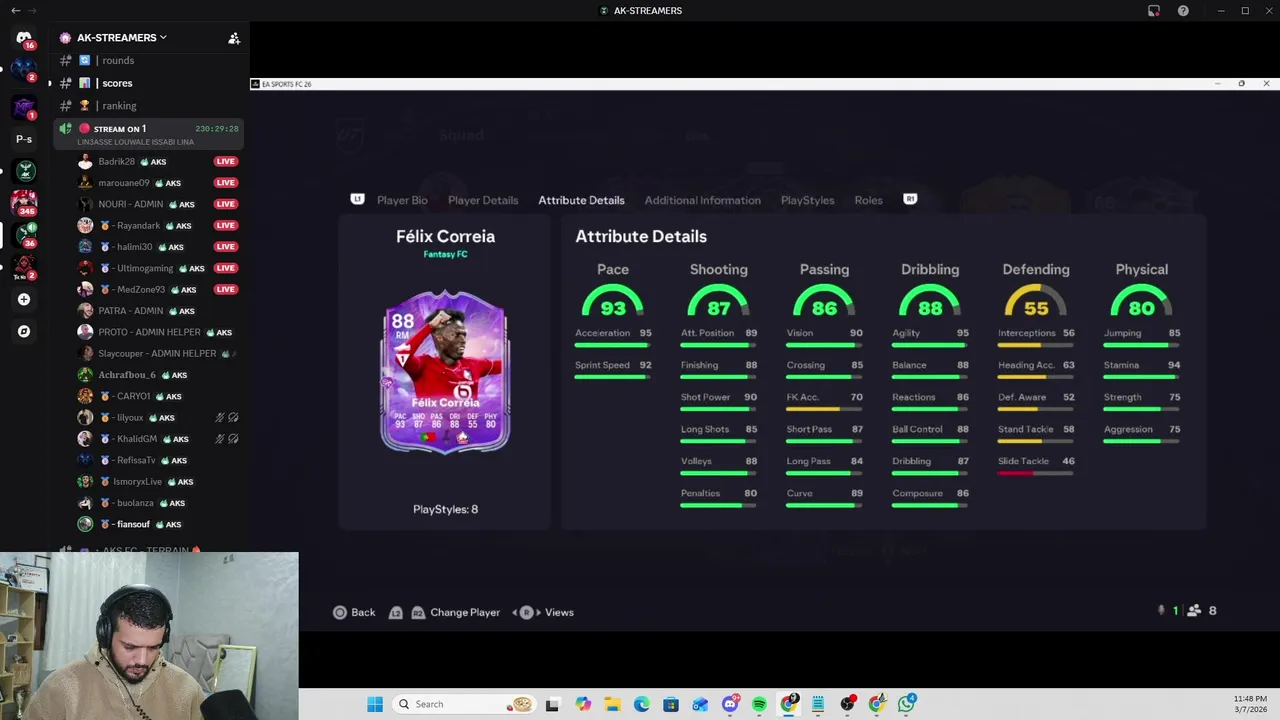Click the LIVE badge next to MedZone93
Image resolution: width=1280 pixels, height=720 pixels.
click(225, 290)
